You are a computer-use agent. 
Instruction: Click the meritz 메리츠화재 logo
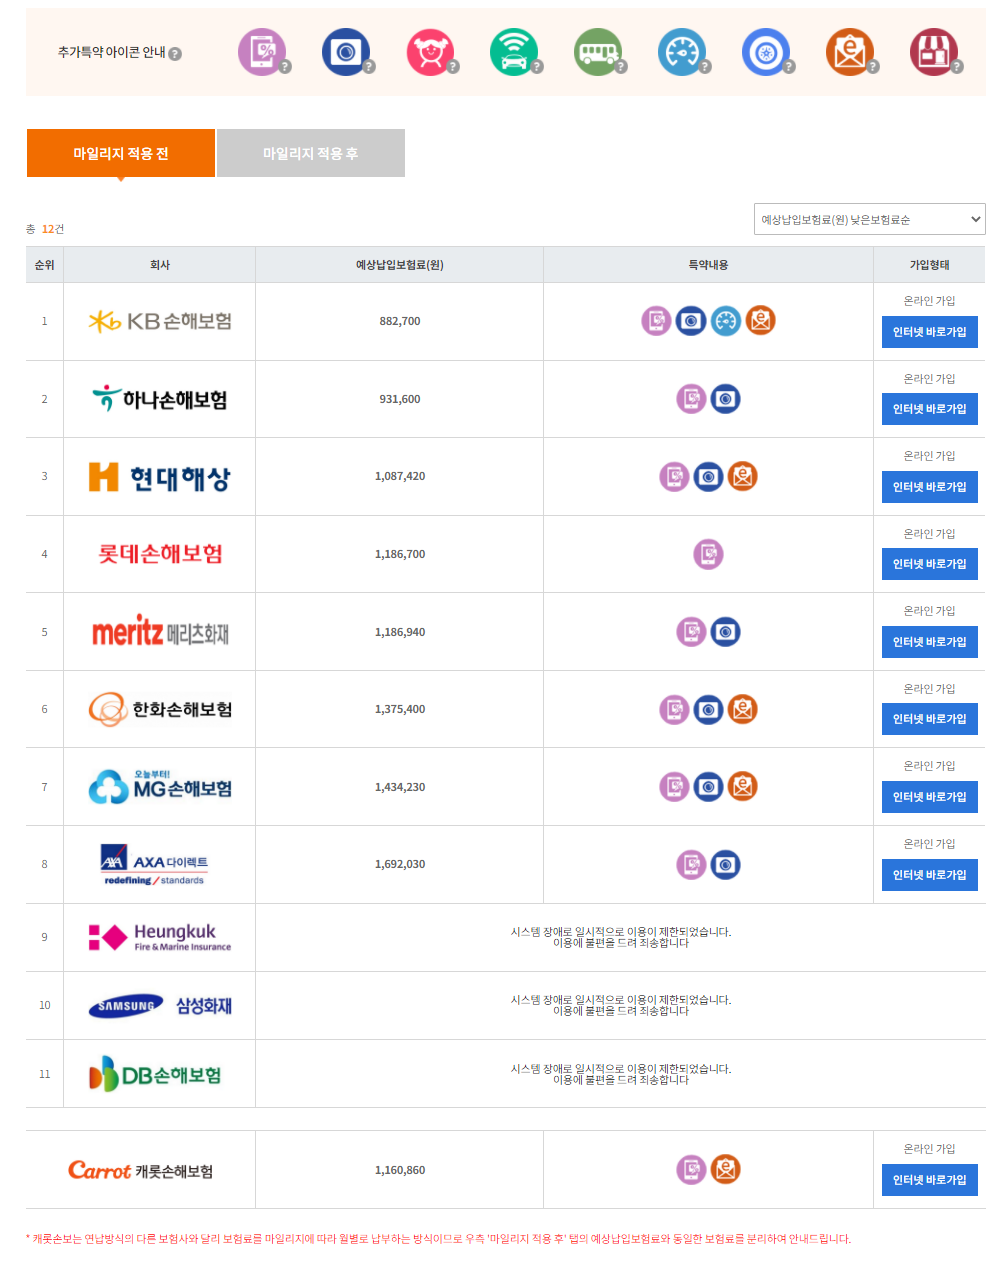point(160,632)
